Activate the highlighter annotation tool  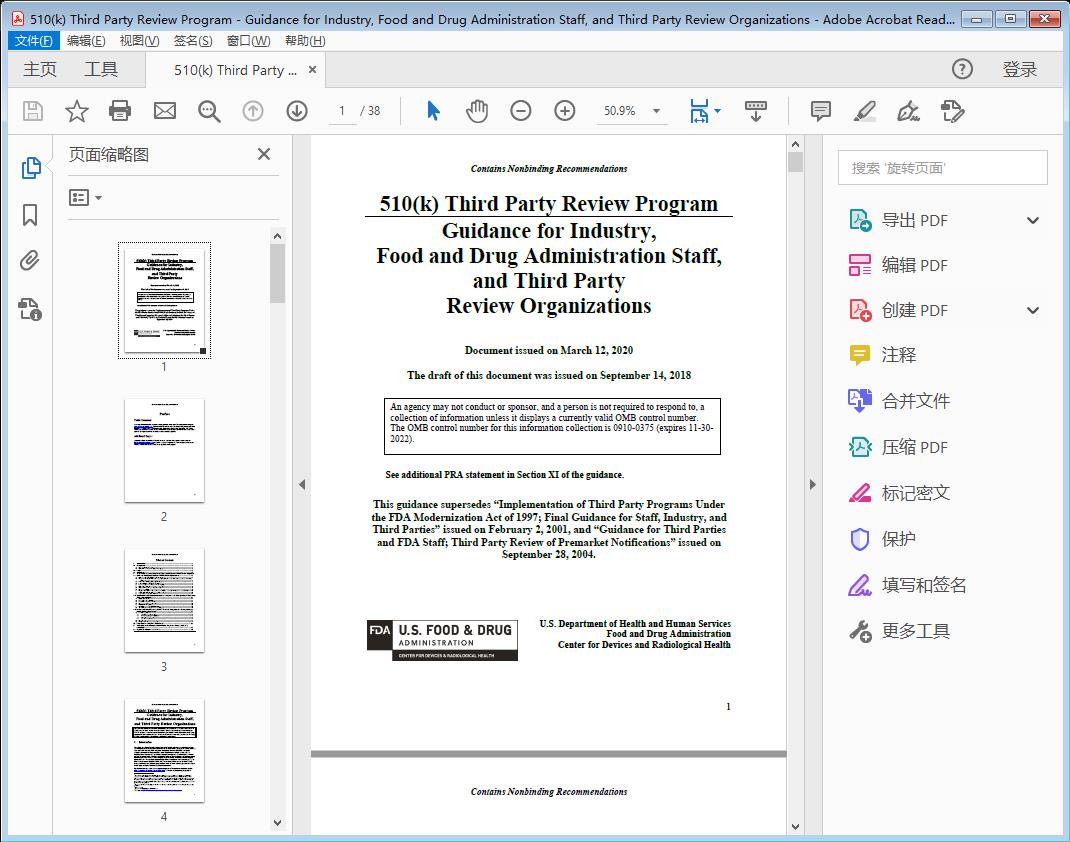tap(864, 111)
